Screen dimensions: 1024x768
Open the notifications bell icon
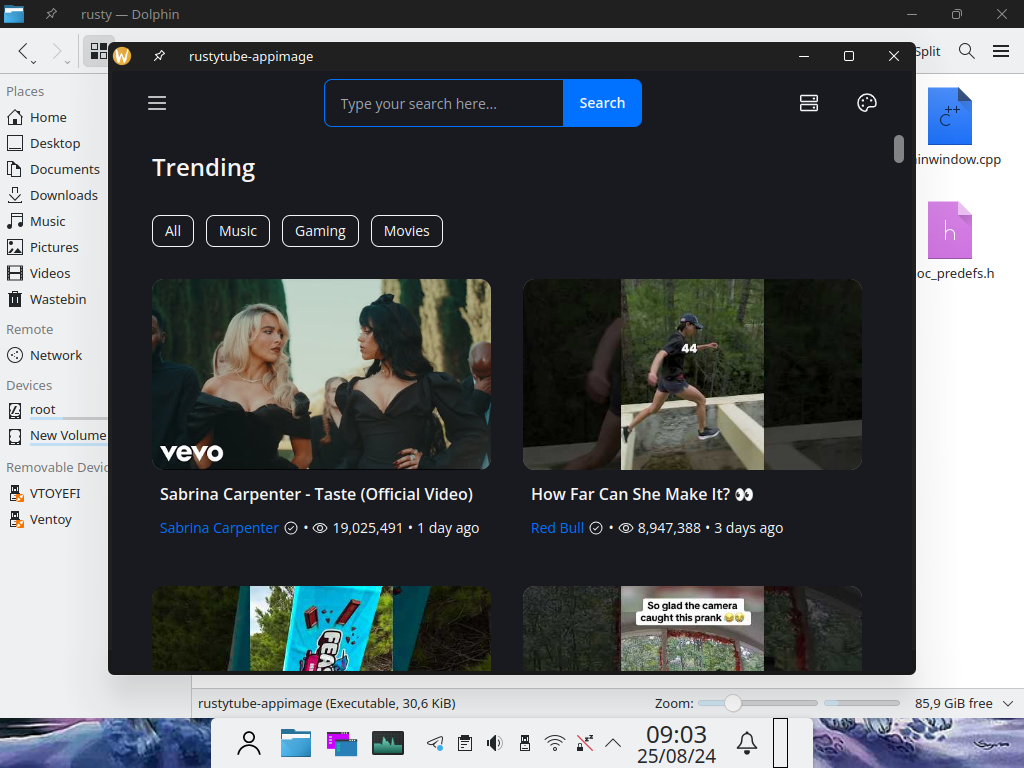click(747, 743)
